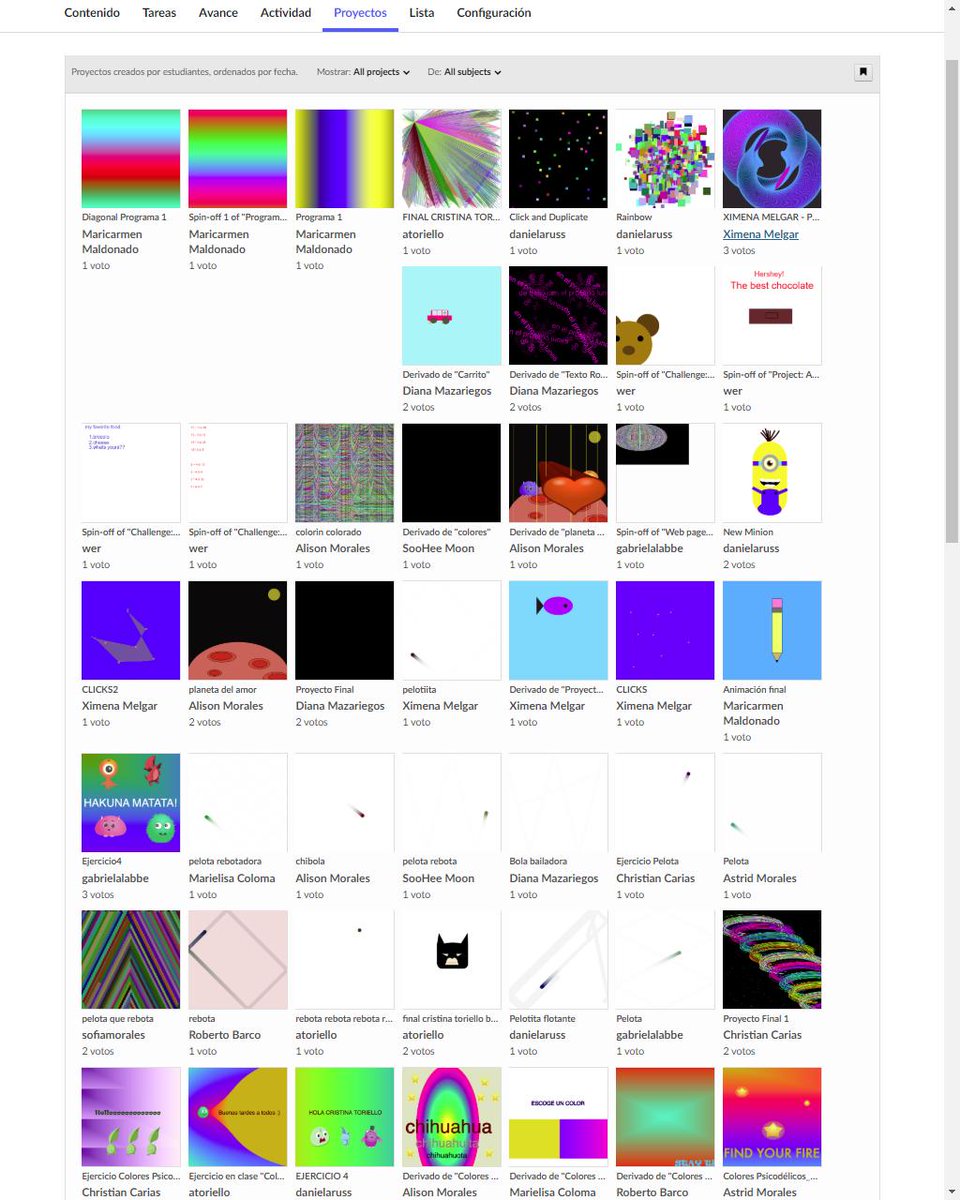960x1200 pixels.
Task: Open the New Minion thumbnail
Action: click(772, 473)
